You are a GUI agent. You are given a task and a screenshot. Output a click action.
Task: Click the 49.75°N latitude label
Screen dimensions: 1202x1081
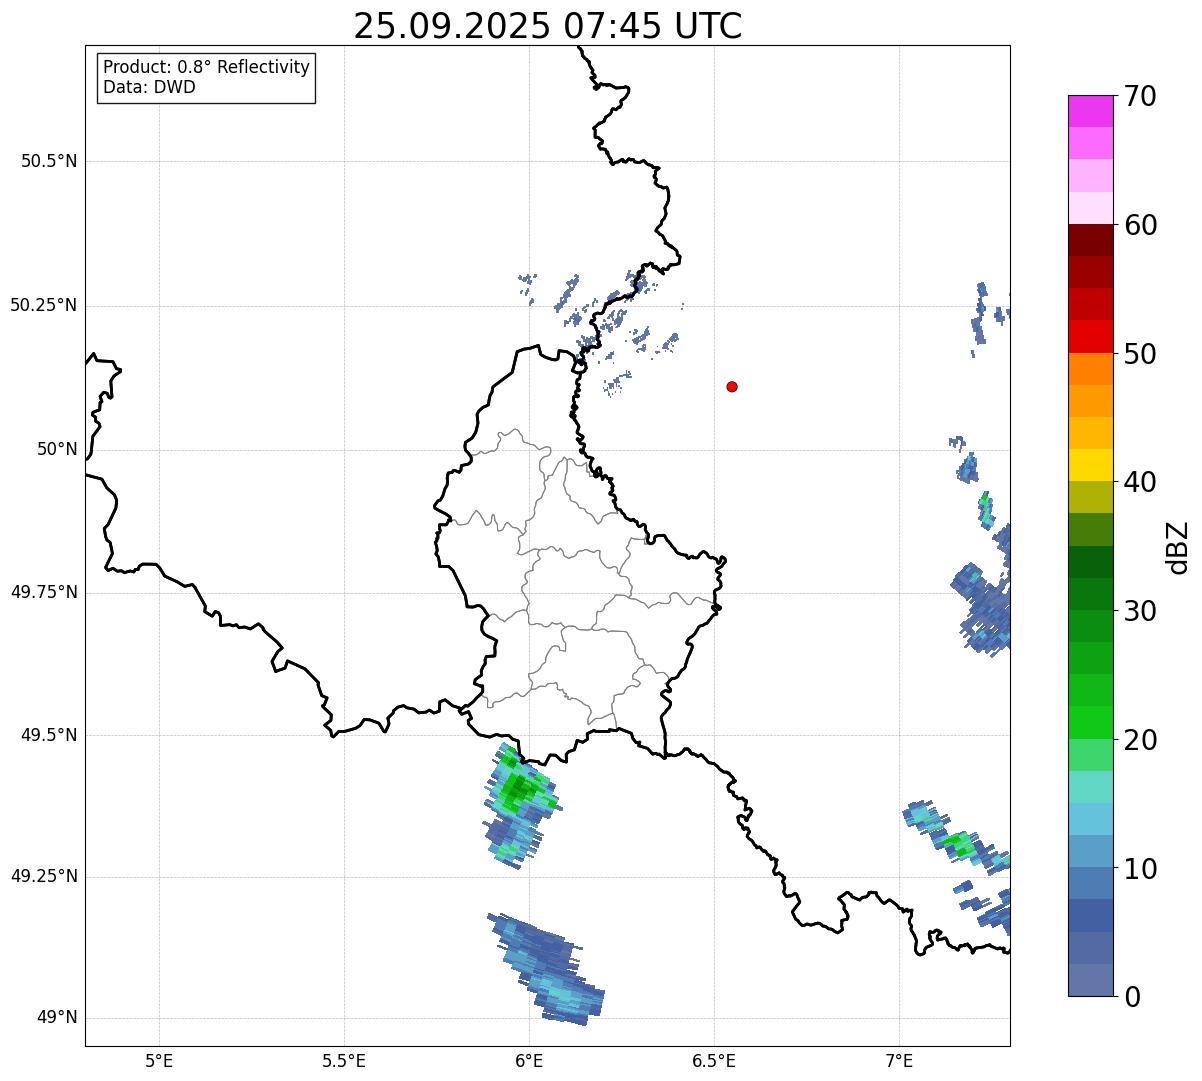pyautogui.click(x=44, y=592)
